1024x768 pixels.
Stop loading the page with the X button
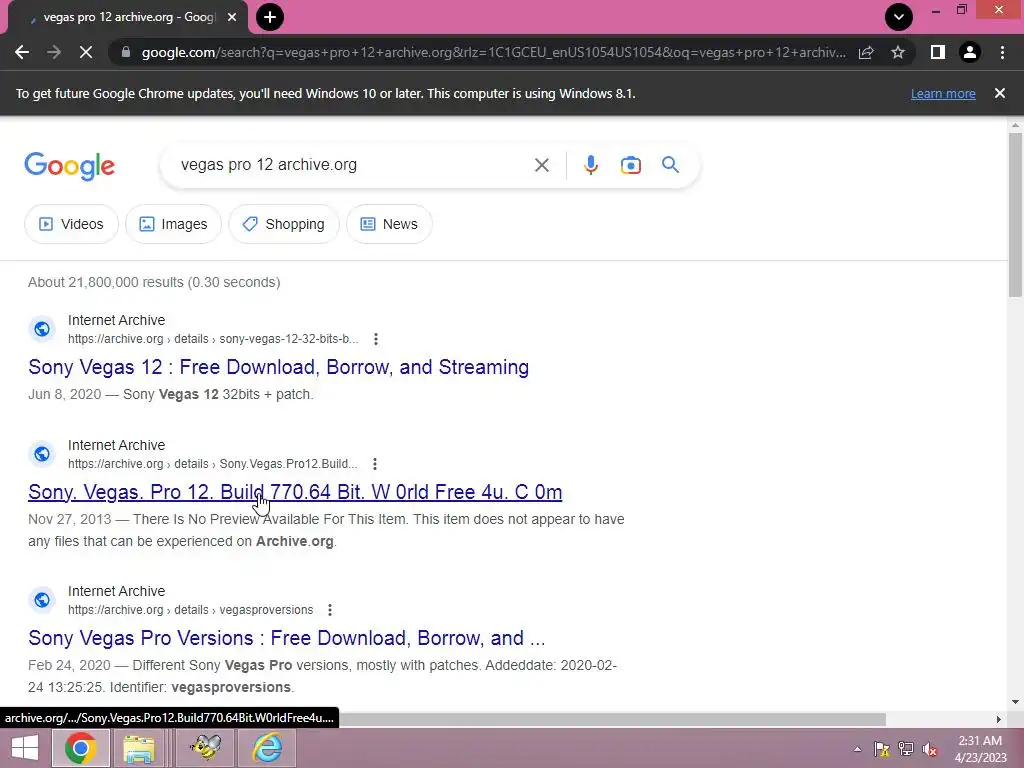click(86, 52)
